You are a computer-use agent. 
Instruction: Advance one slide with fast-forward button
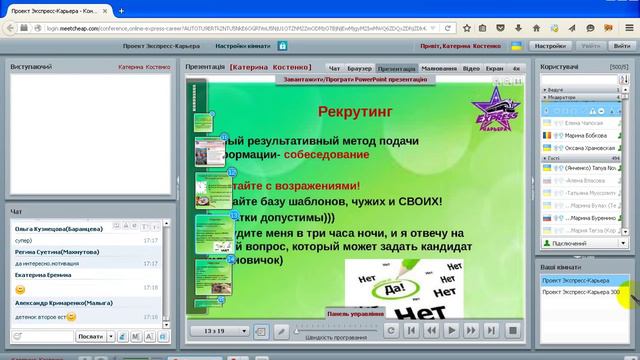click(x=471, y=330)
